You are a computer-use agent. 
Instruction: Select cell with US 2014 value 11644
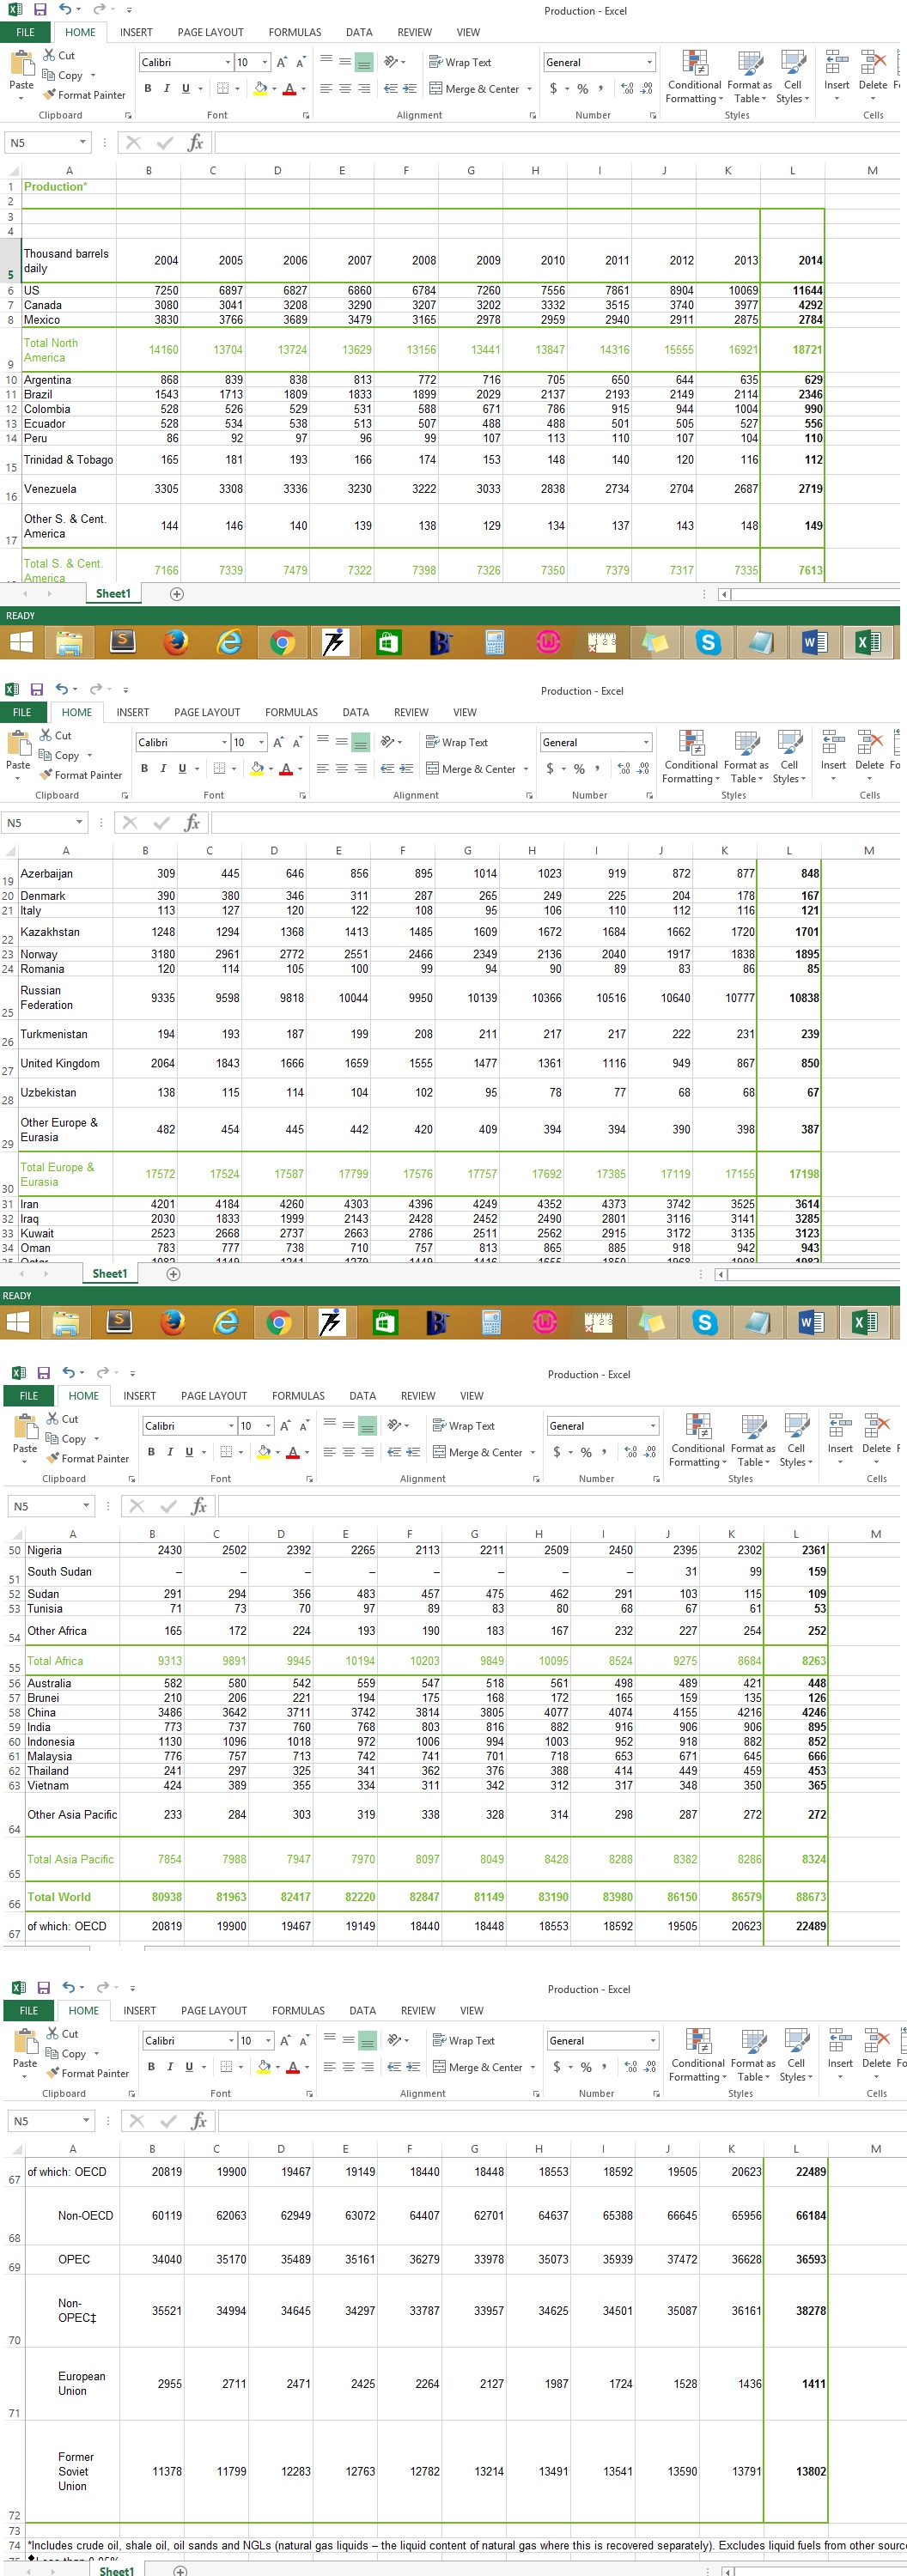pos(792,290)
